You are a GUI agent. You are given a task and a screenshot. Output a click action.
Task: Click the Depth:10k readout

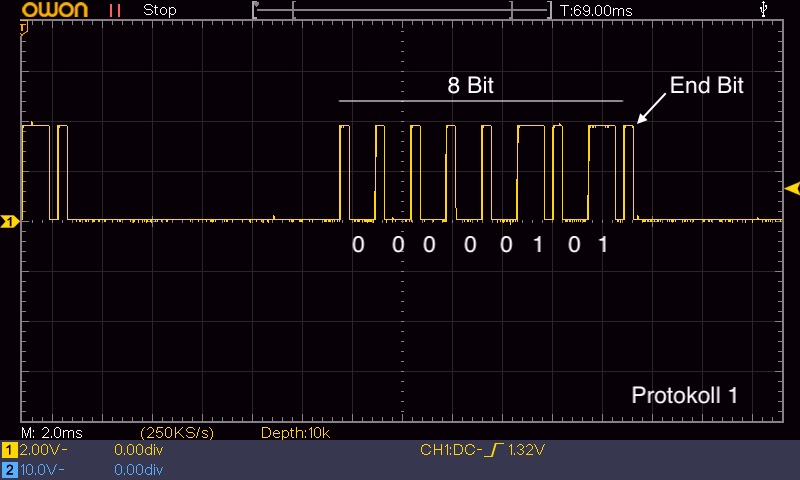[295, 433]
